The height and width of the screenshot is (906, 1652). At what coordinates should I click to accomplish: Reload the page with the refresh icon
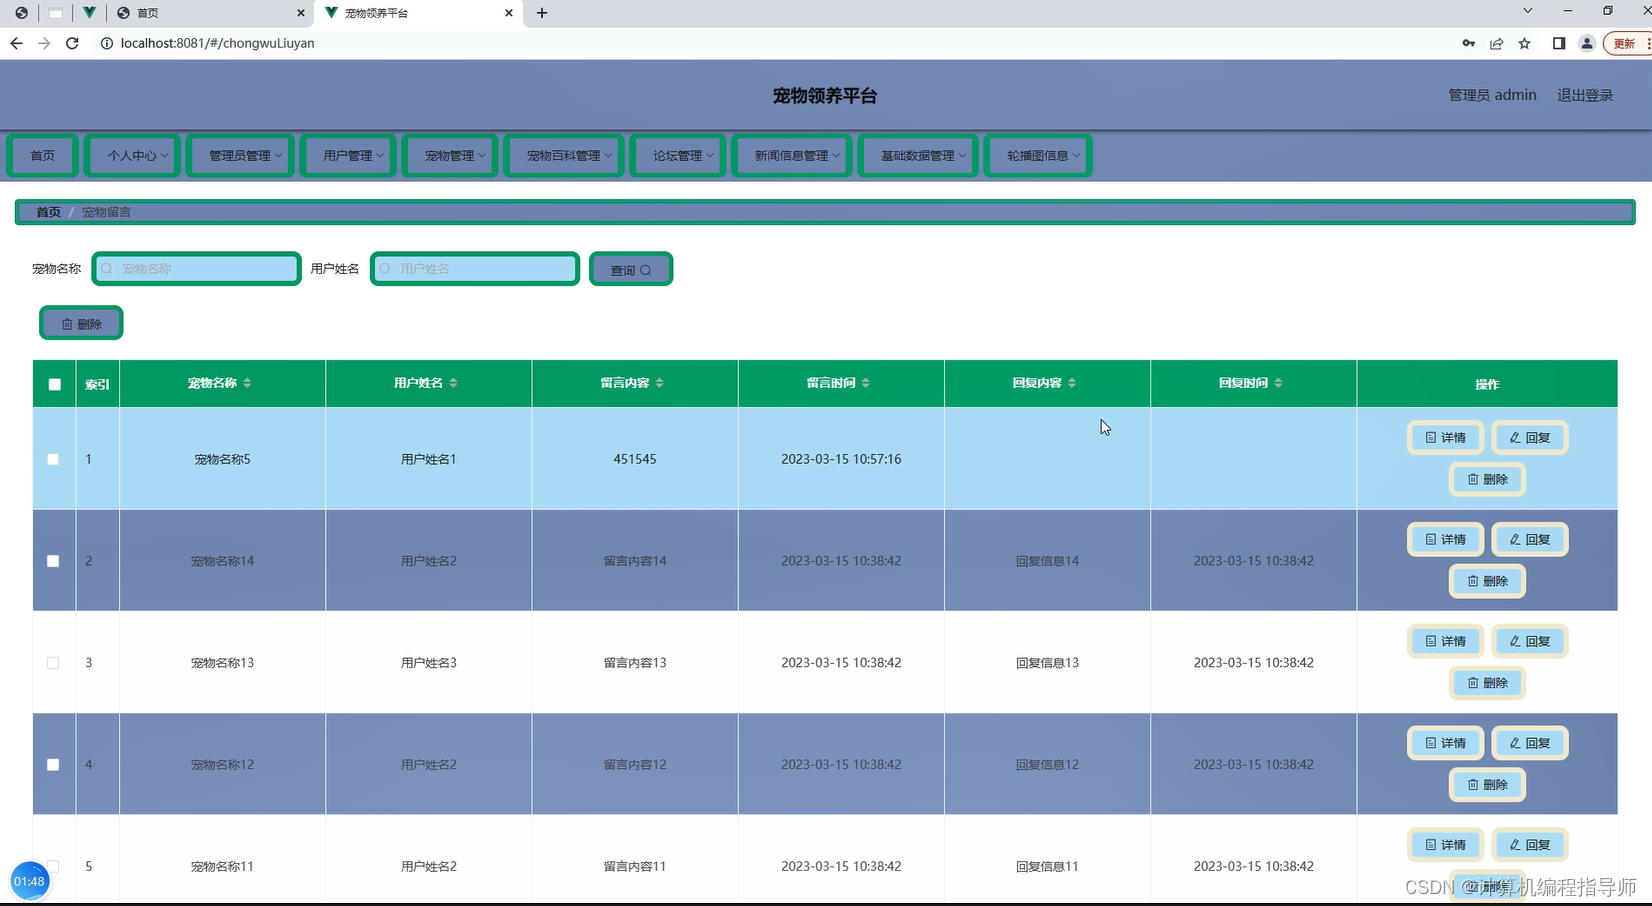[72, 43]
